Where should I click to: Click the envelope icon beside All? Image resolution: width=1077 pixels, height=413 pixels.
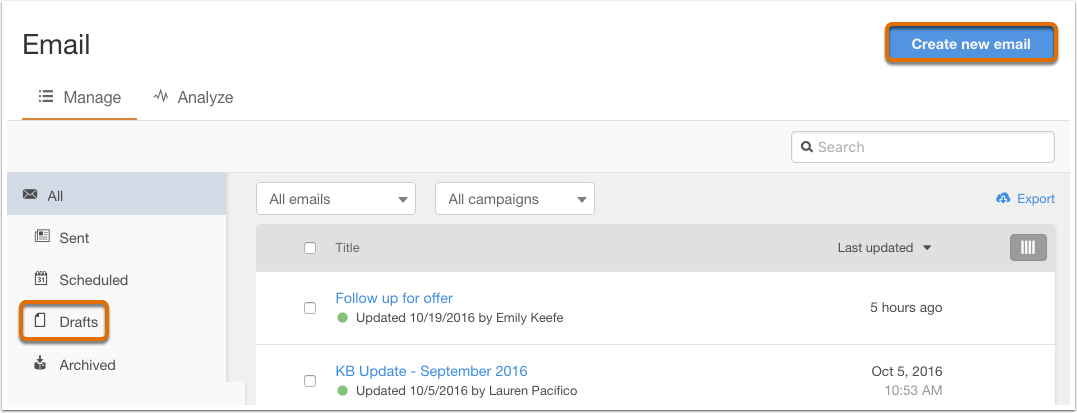click(x=30, y=195)
